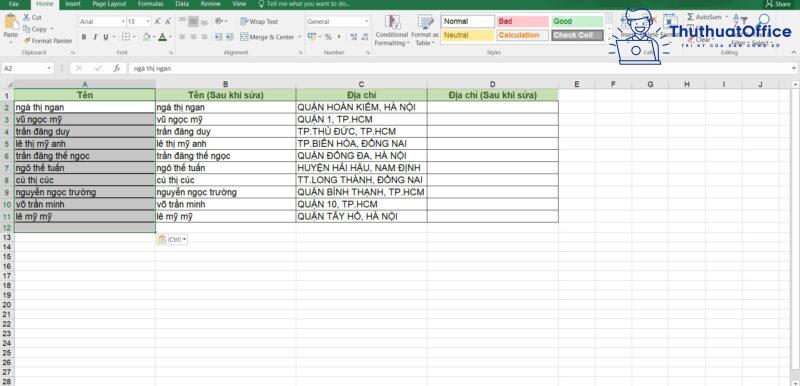Apply the Check Cell style
The width and height of the screenshot is (800, 386).
coord(577,35)
